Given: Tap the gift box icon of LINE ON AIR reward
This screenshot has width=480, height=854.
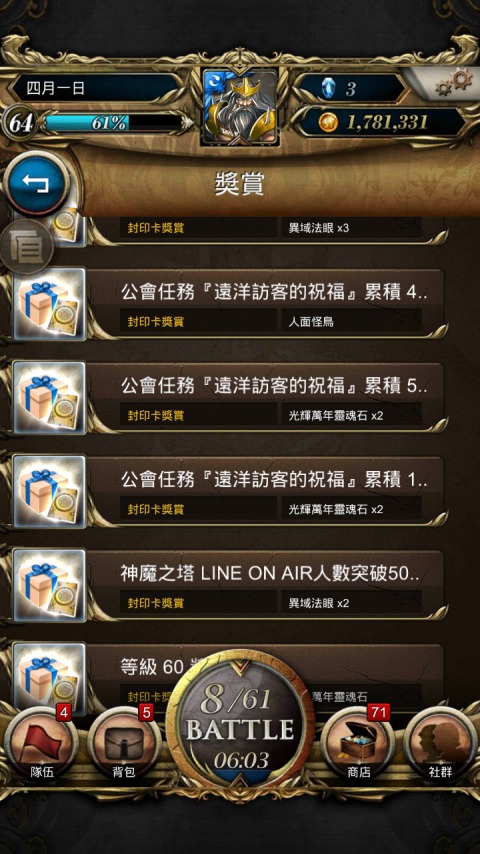Looking at the screenshot, I should (49, 585).
